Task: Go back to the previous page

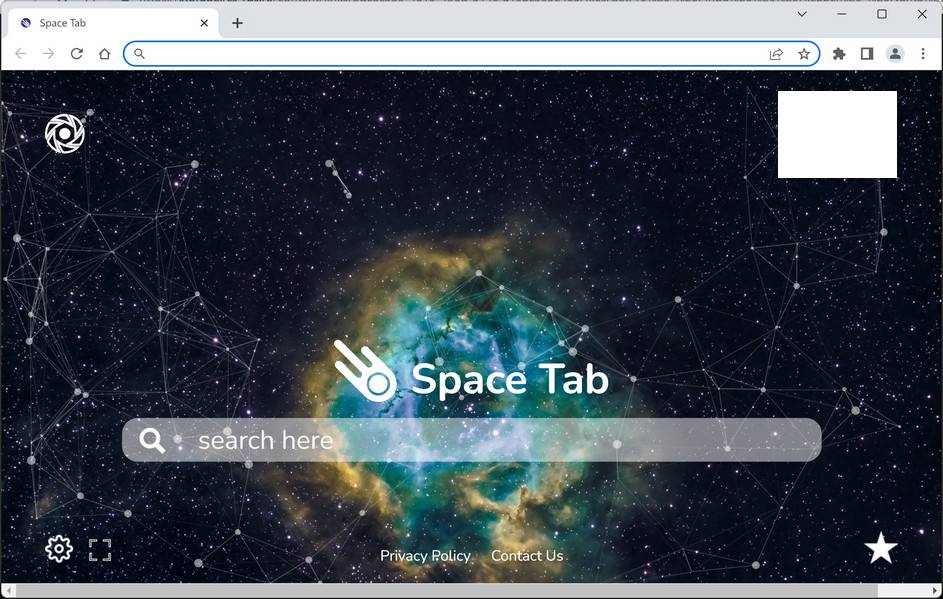Action: point(20,54)
